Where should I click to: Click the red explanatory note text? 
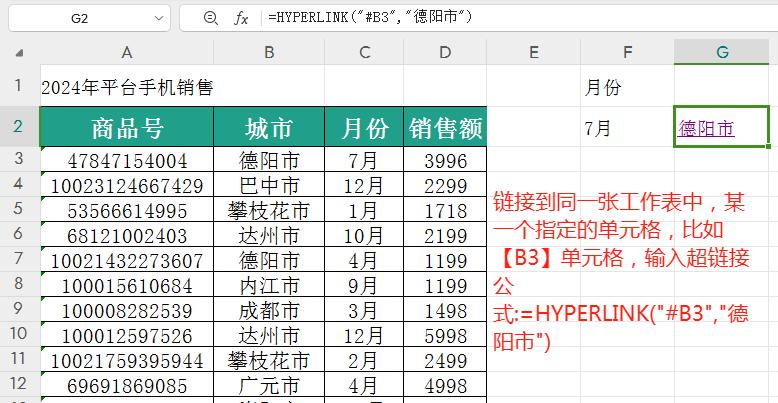tap(621, 272)
